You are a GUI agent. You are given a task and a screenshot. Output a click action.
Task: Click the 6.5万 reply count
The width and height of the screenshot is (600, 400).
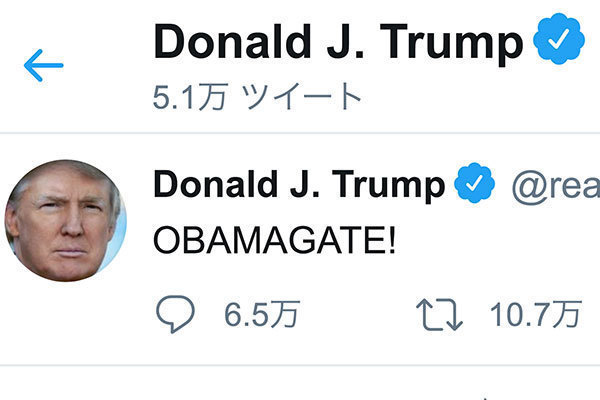pyautogui.click(x=261, y=315)
